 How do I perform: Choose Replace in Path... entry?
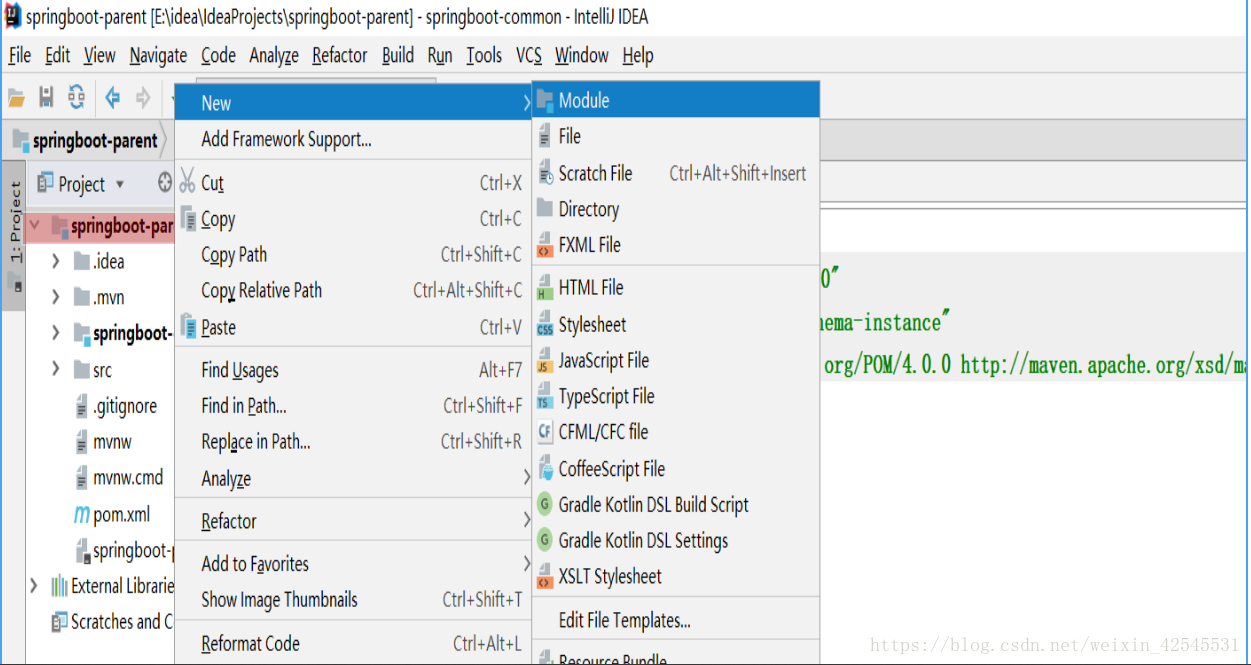tap(353, 441)
